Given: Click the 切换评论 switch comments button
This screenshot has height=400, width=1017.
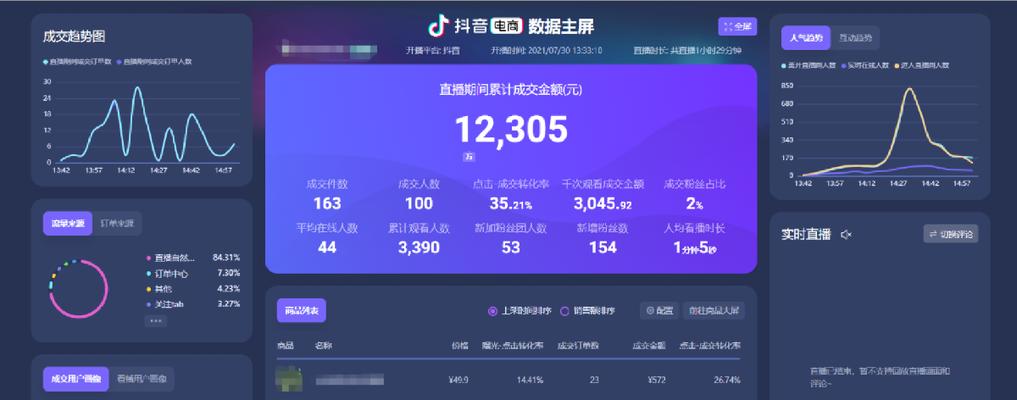Looking at the screenshot, I should [951, 234].
